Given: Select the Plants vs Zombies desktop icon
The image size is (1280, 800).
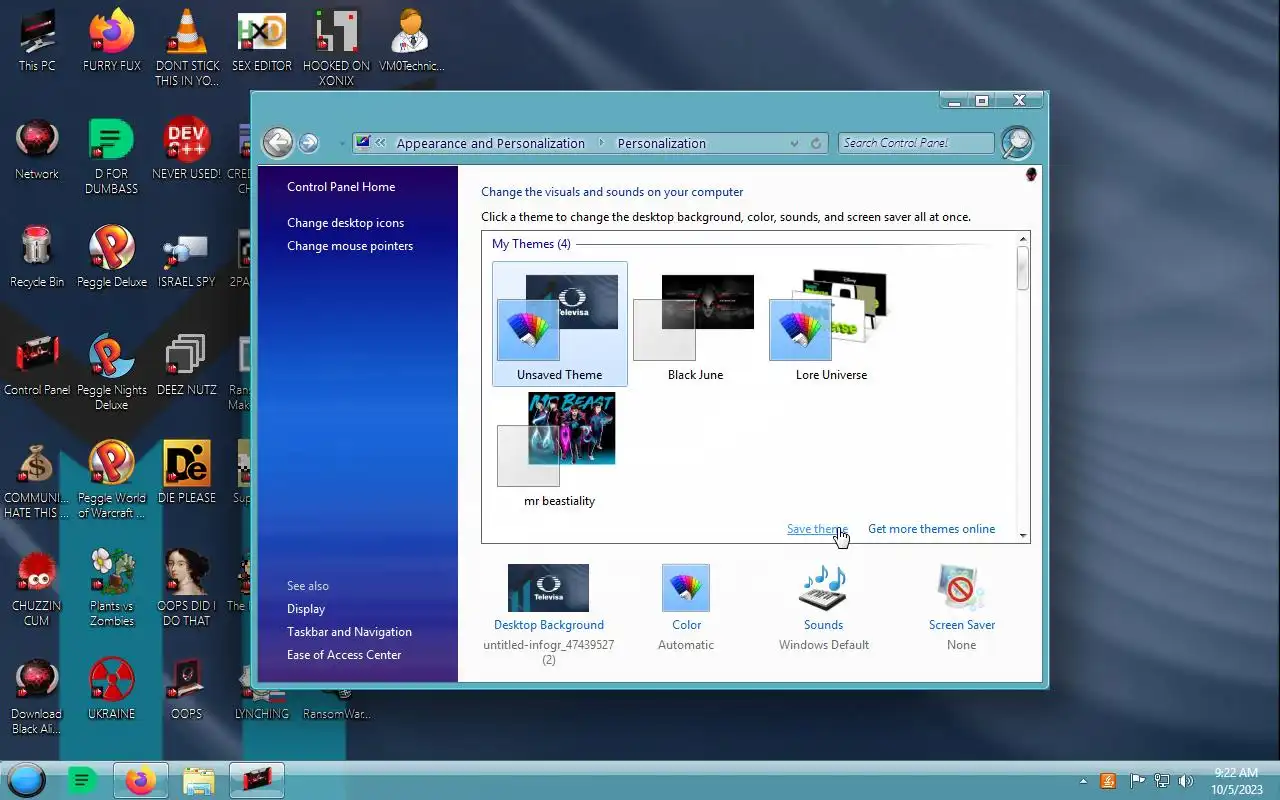Looking at the screenshot, I should point(112,587).
